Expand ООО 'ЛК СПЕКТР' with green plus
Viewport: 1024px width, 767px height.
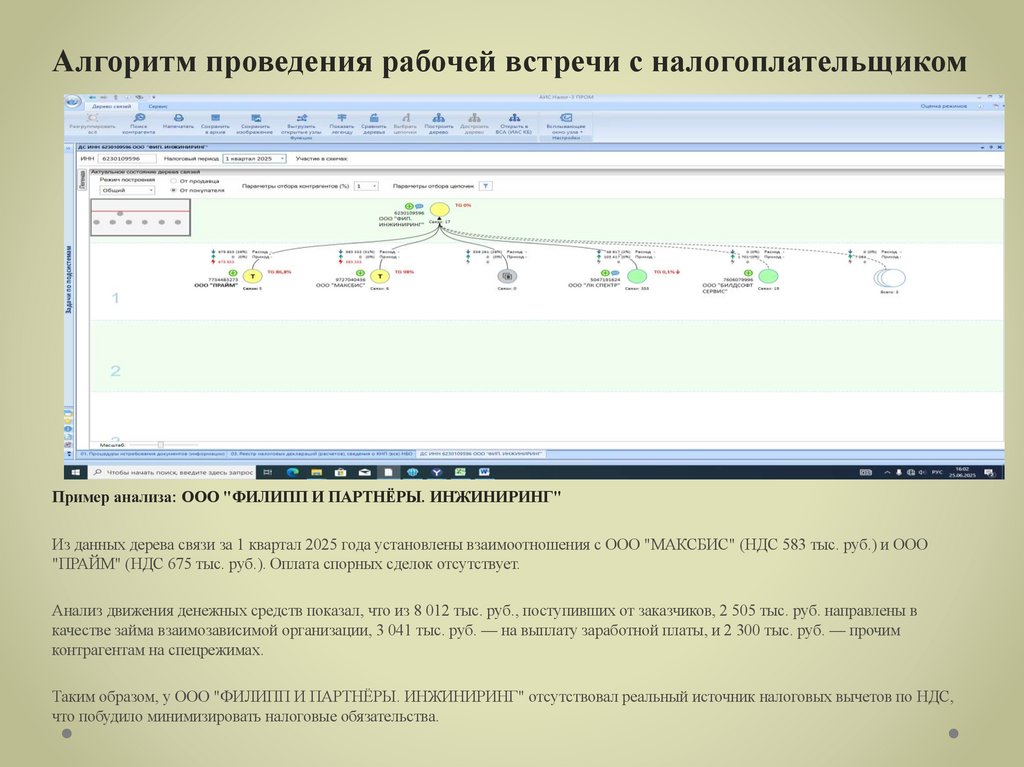(x=605, y=273)
